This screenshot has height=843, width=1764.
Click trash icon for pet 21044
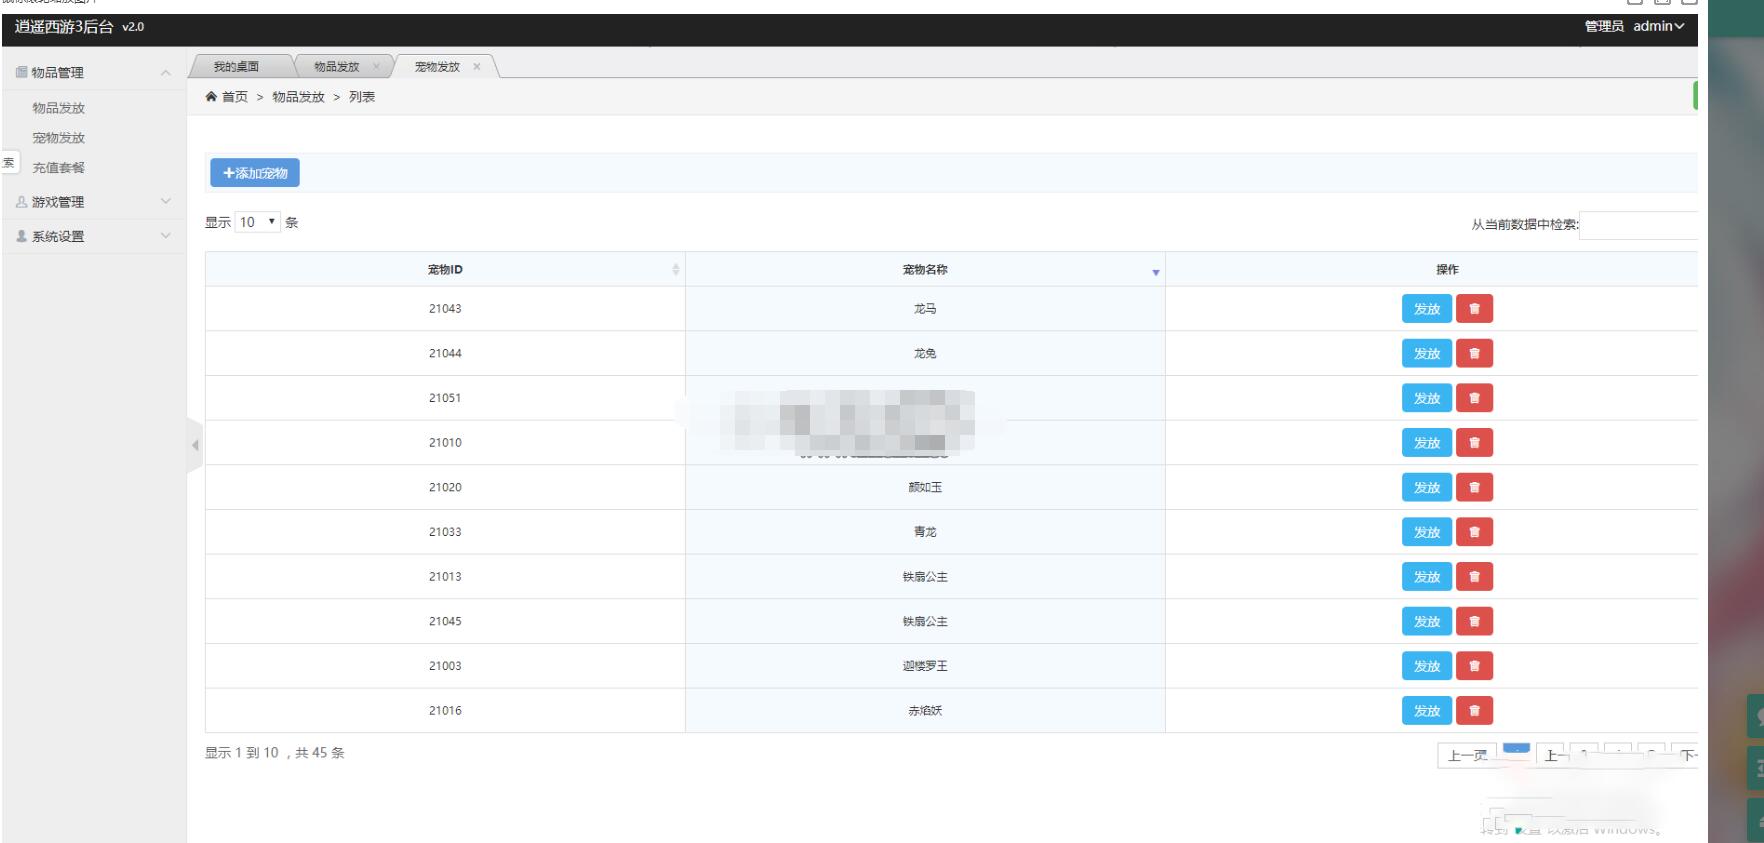point(1473,354)
